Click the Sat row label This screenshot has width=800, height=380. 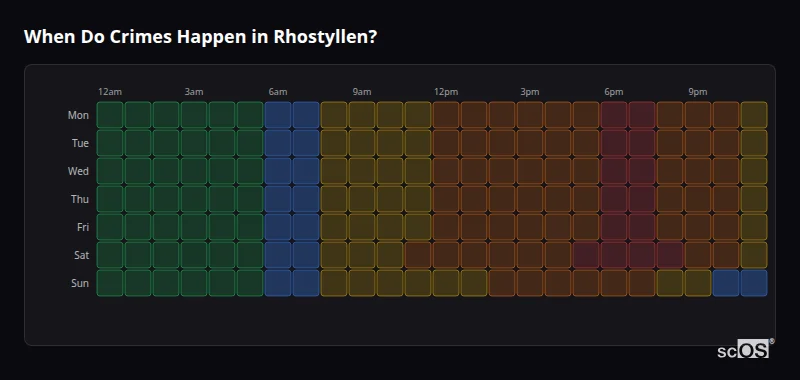tap(81, 255)
